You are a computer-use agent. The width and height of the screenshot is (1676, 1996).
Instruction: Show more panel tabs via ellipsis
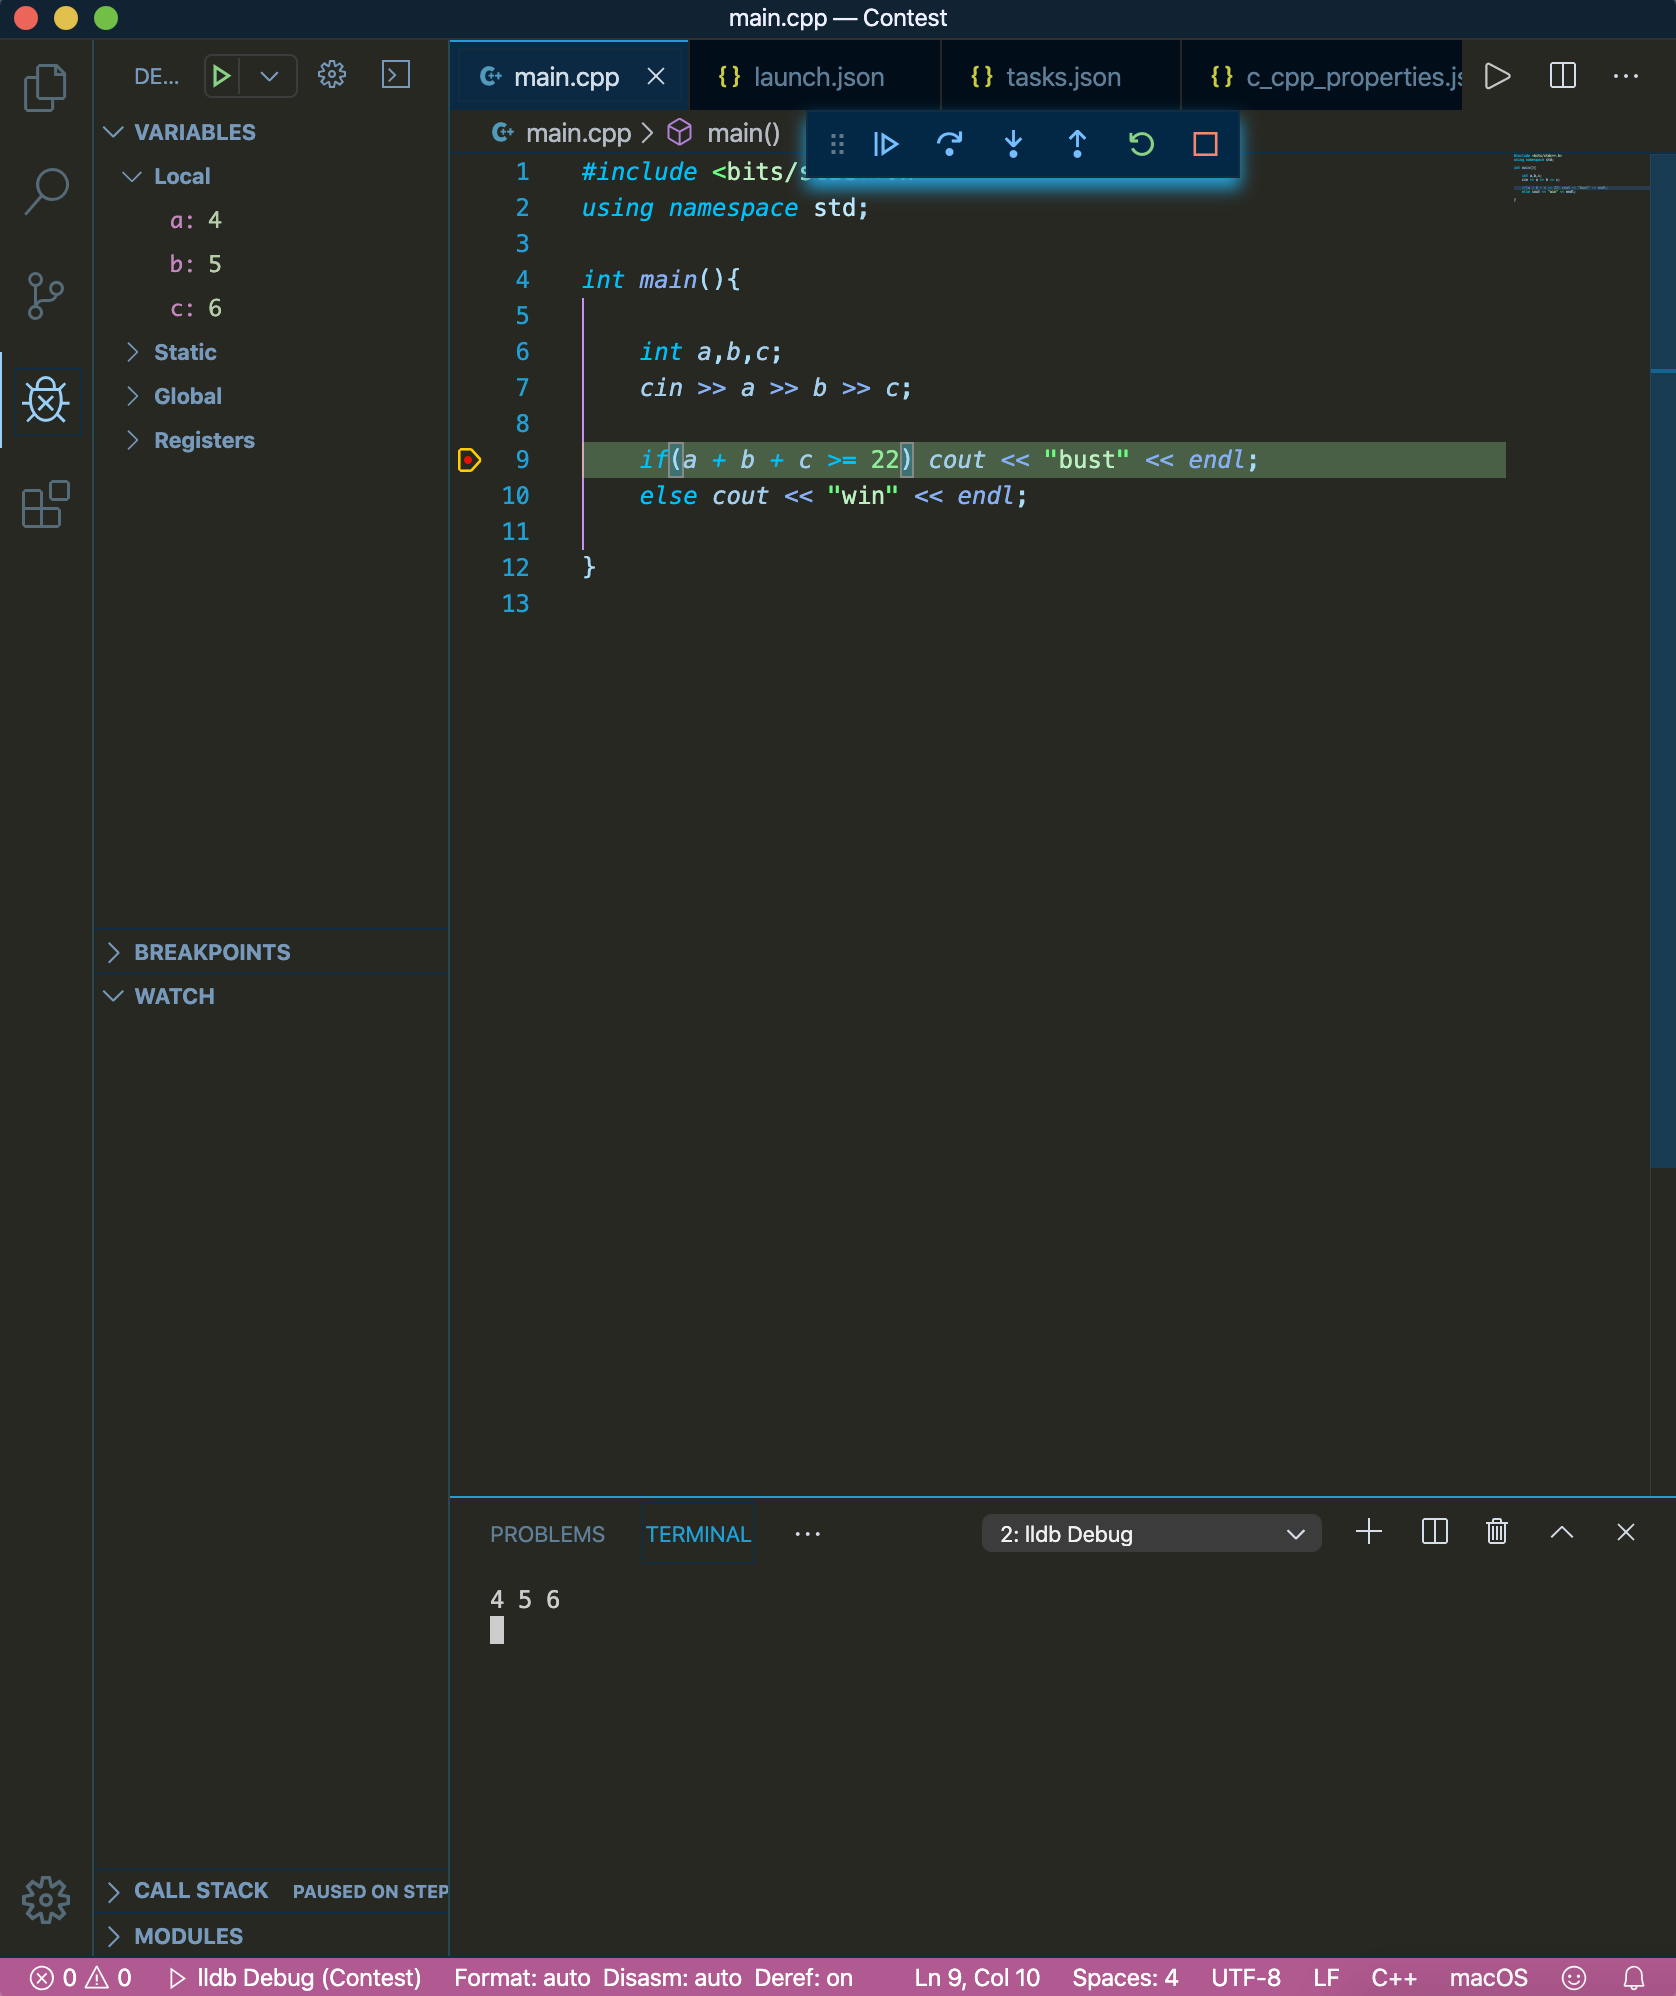click(808, 1534)
